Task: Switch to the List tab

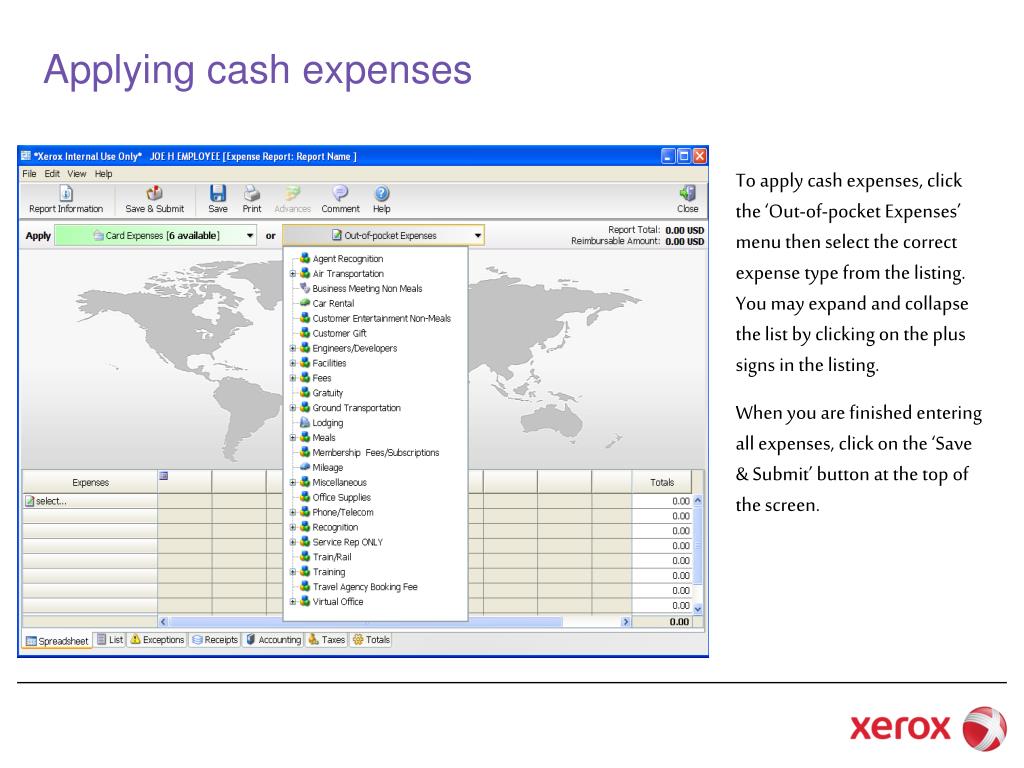Action: 110,640
